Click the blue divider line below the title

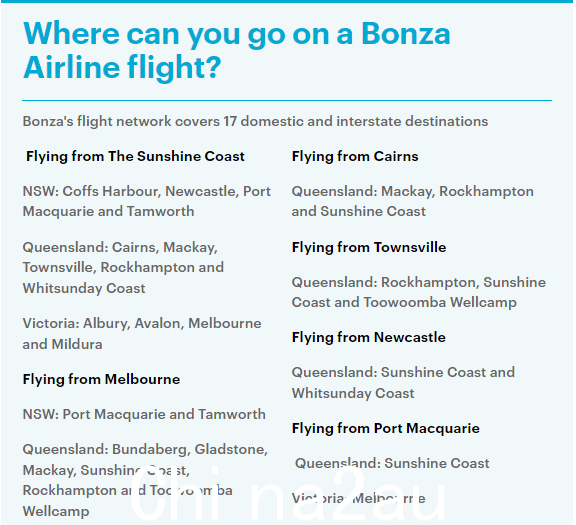click(287, 100)
